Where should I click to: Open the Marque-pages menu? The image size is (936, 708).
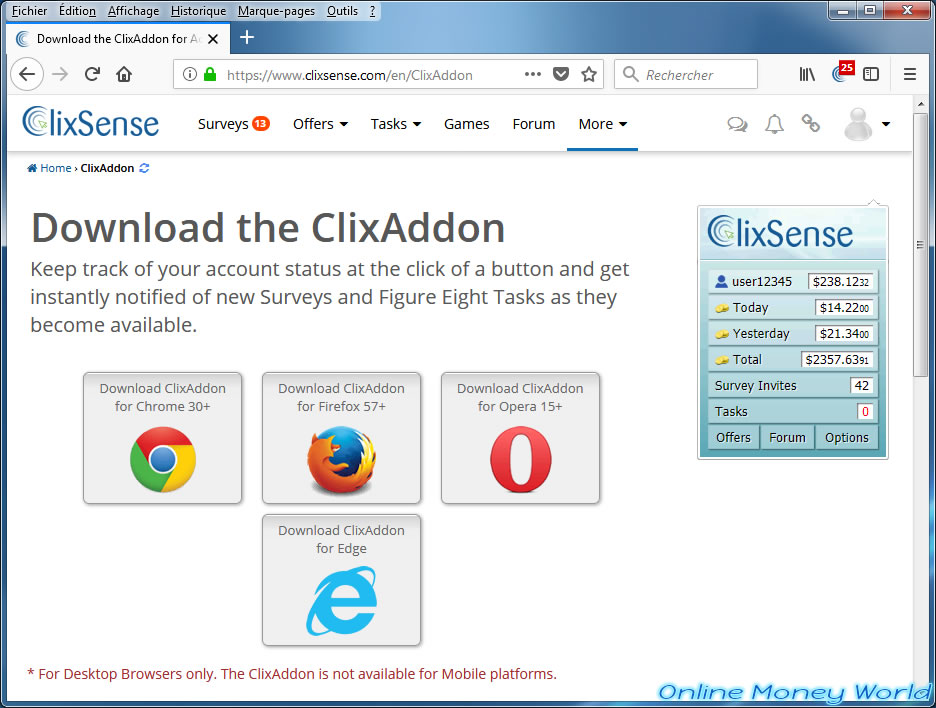[x=276, y=11]
